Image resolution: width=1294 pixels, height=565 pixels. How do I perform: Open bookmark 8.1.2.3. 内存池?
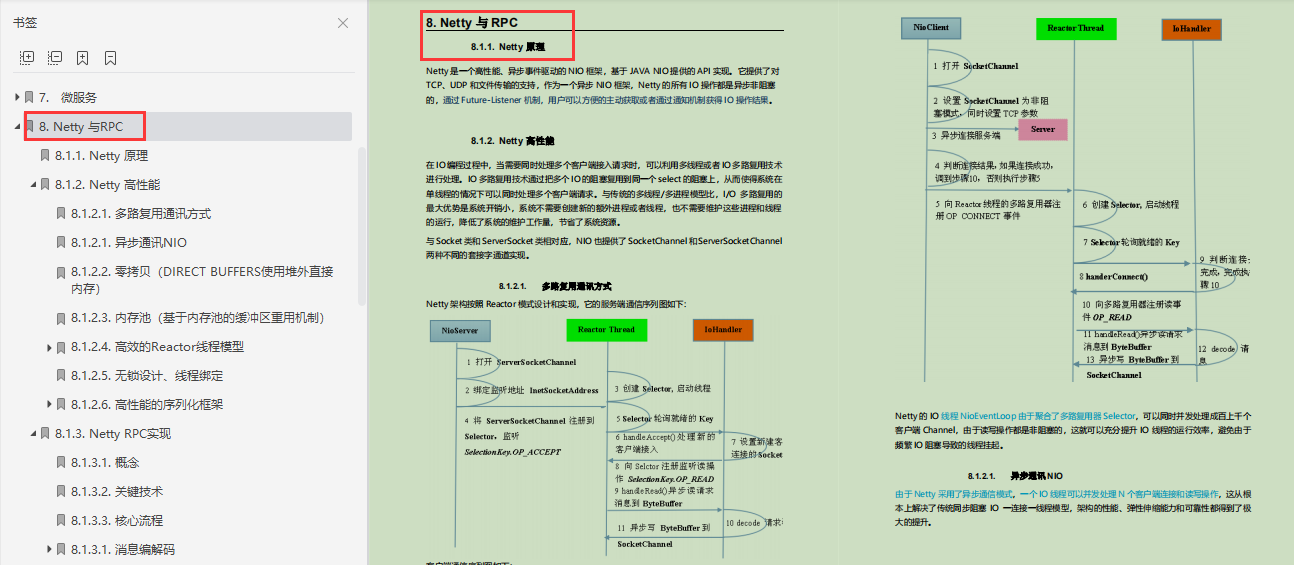[x=198, y=318]
